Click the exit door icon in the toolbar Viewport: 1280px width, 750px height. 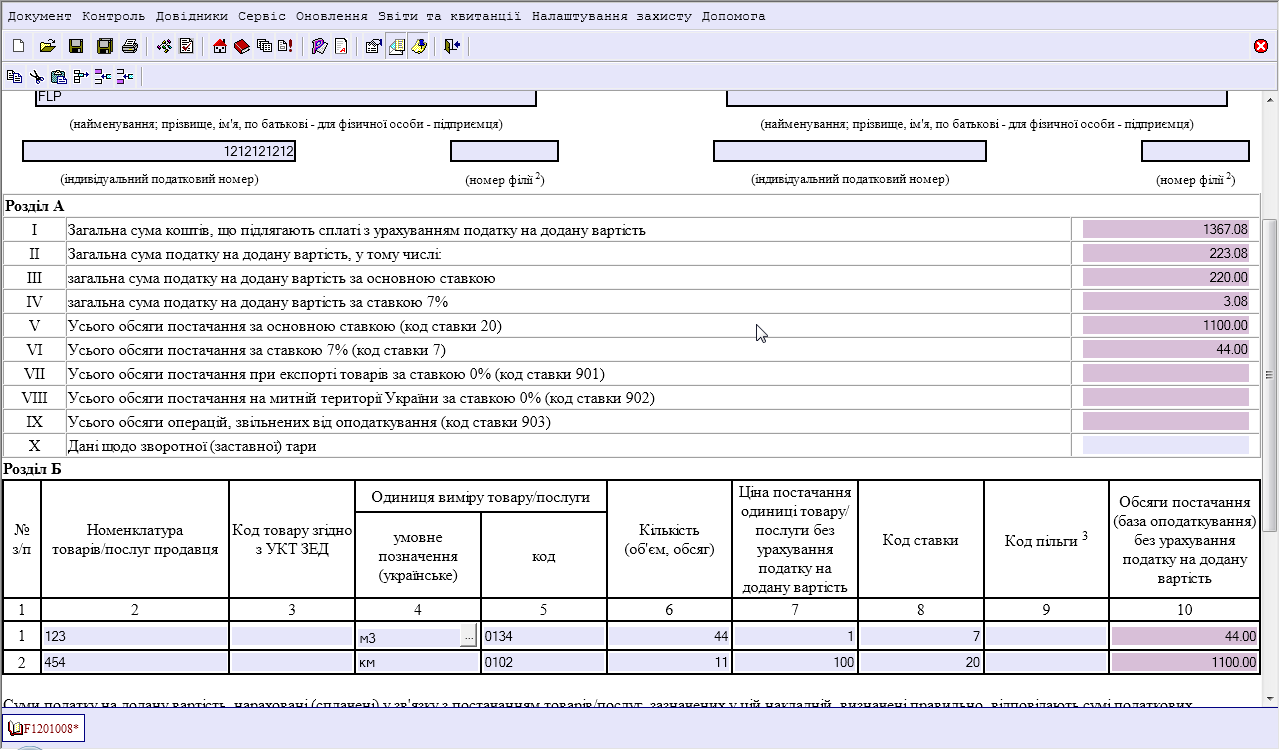pyautogui.click(x=452, y=46)
